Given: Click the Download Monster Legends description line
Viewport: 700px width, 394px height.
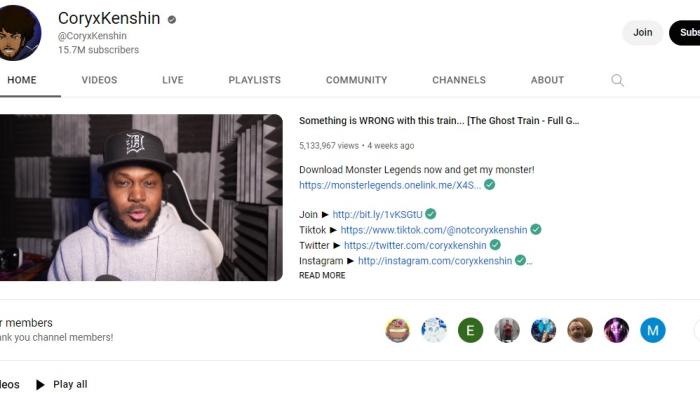Looking at the screenshot, I should [417, 170].
